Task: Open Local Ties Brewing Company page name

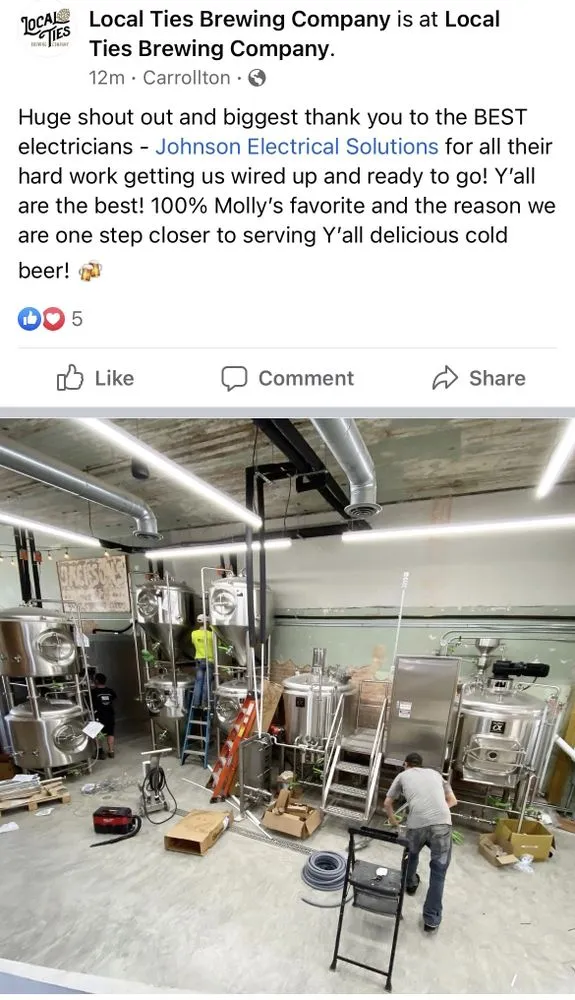Action: 239,19
